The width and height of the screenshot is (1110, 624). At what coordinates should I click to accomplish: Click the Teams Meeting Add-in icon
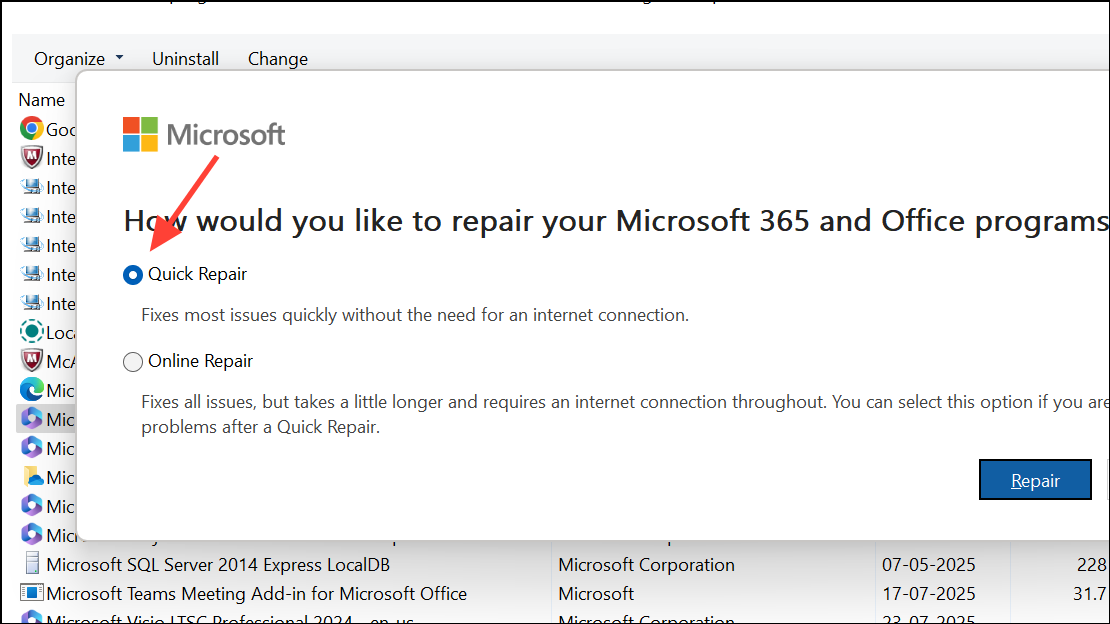pos(32,594)
